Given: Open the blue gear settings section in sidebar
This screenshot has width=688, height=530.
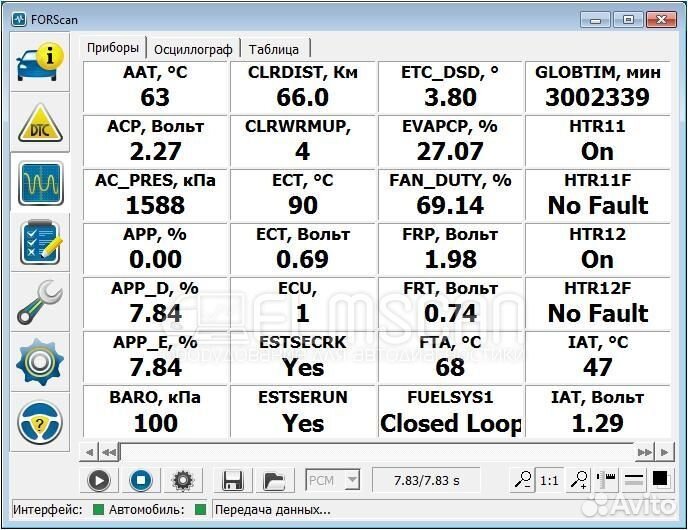Looking at the screenshot, I should [x=40, y=362].
